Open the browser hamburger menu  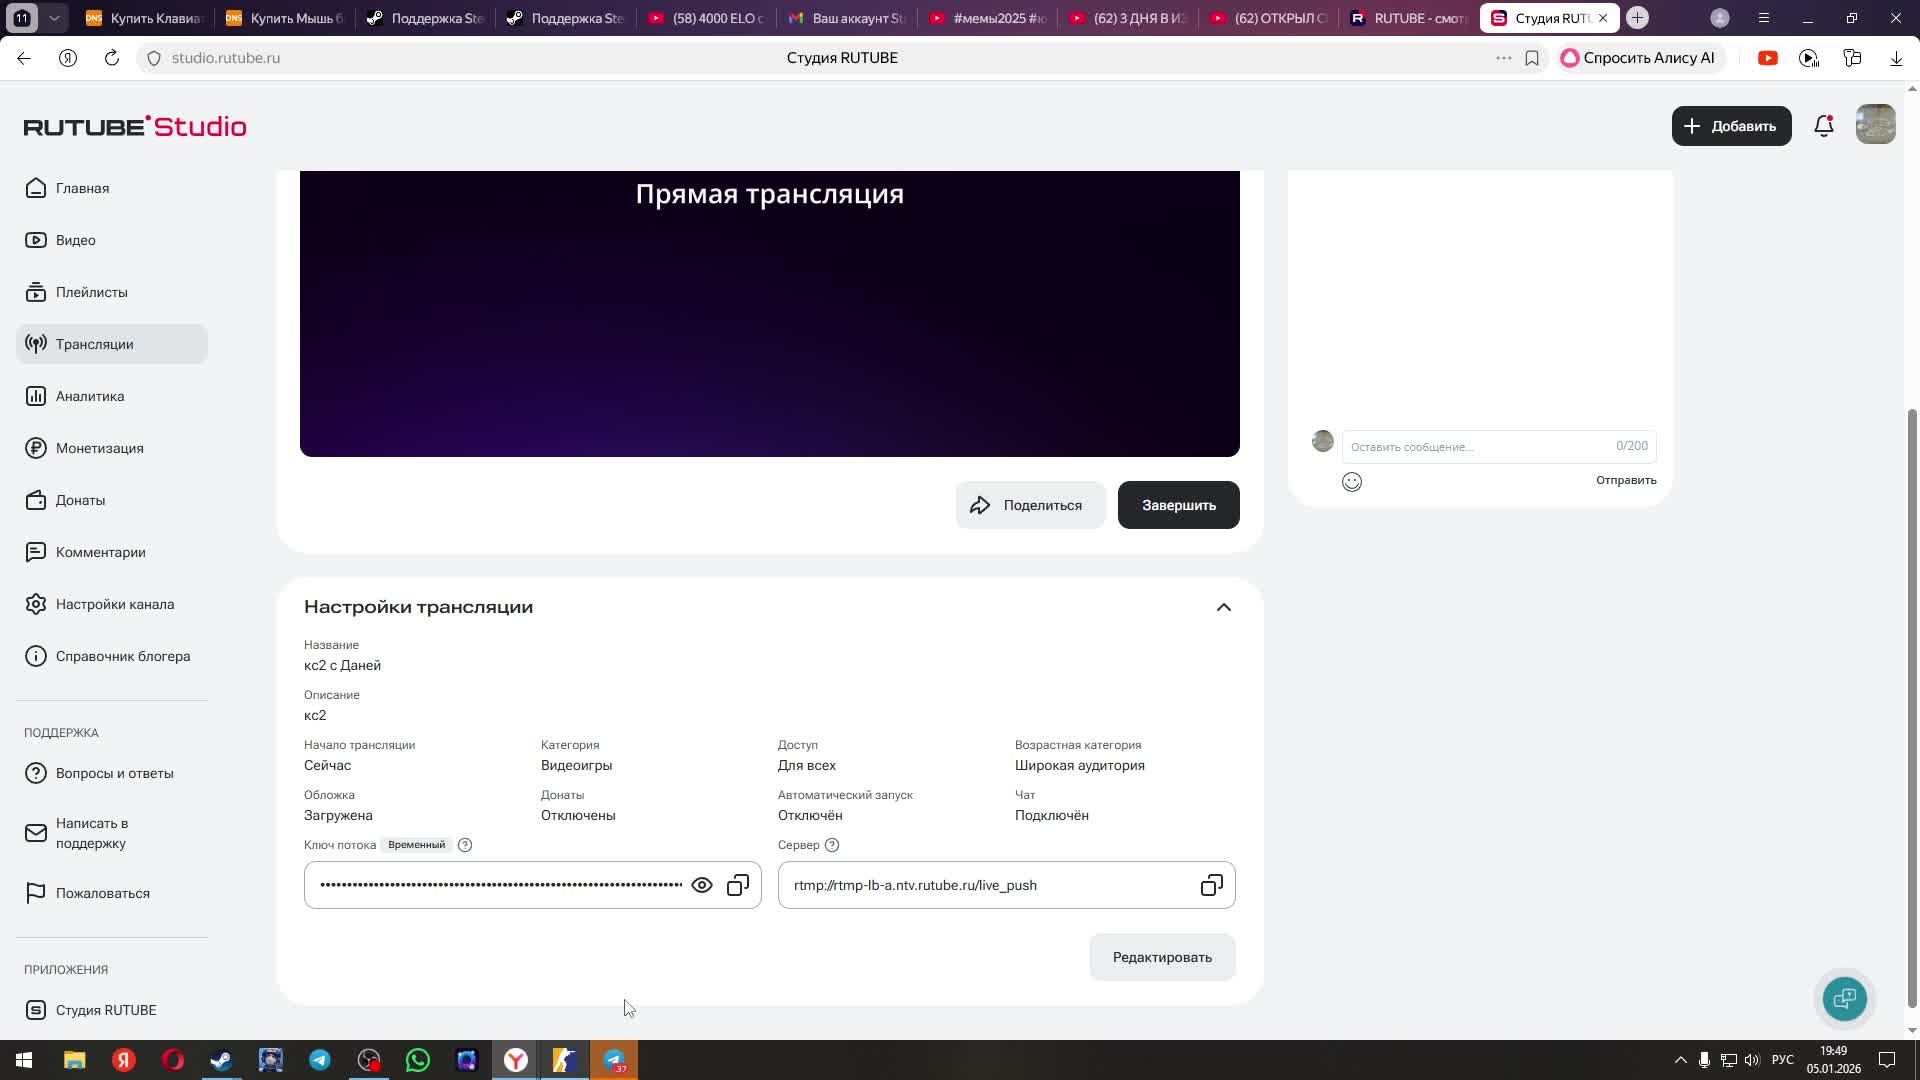[x=1764, y=18]
